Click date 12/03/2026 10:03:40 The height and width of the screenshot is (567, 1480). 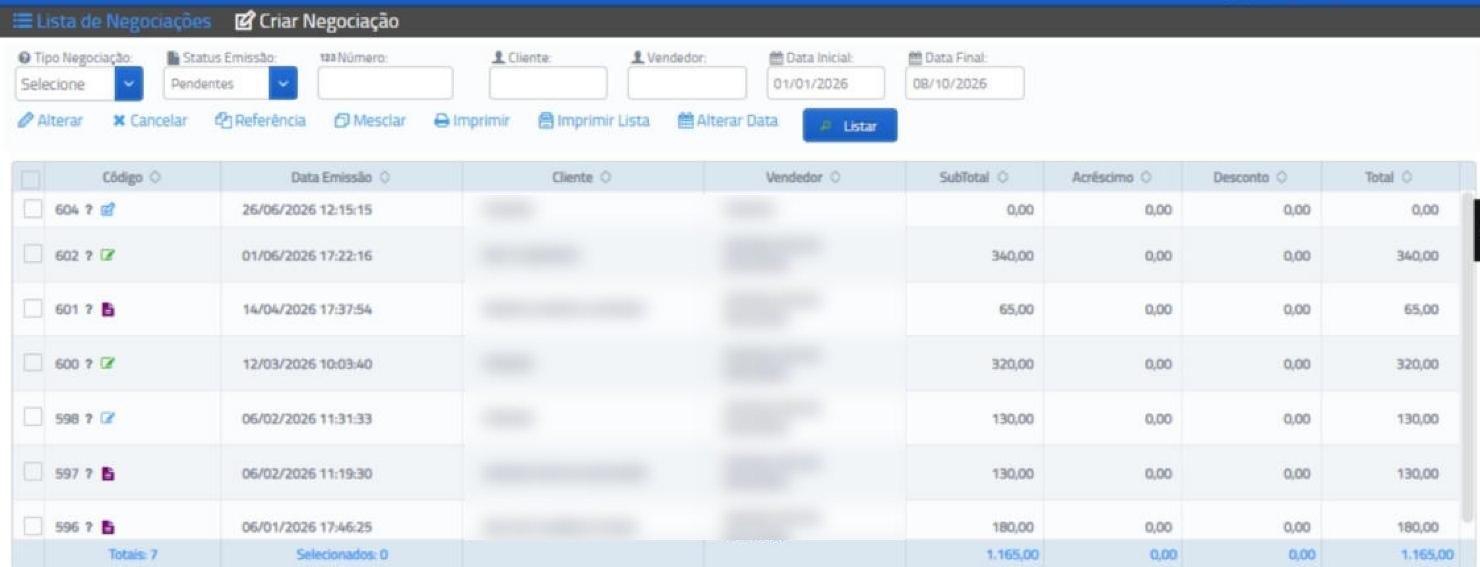tap(307, 364)
